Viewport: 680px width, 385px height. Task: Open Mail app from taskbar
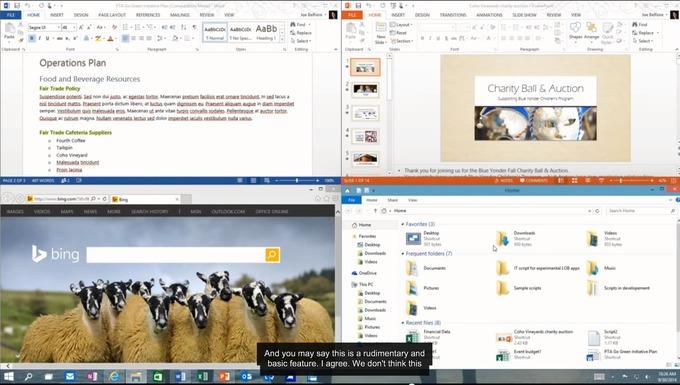tap(70, 376)
